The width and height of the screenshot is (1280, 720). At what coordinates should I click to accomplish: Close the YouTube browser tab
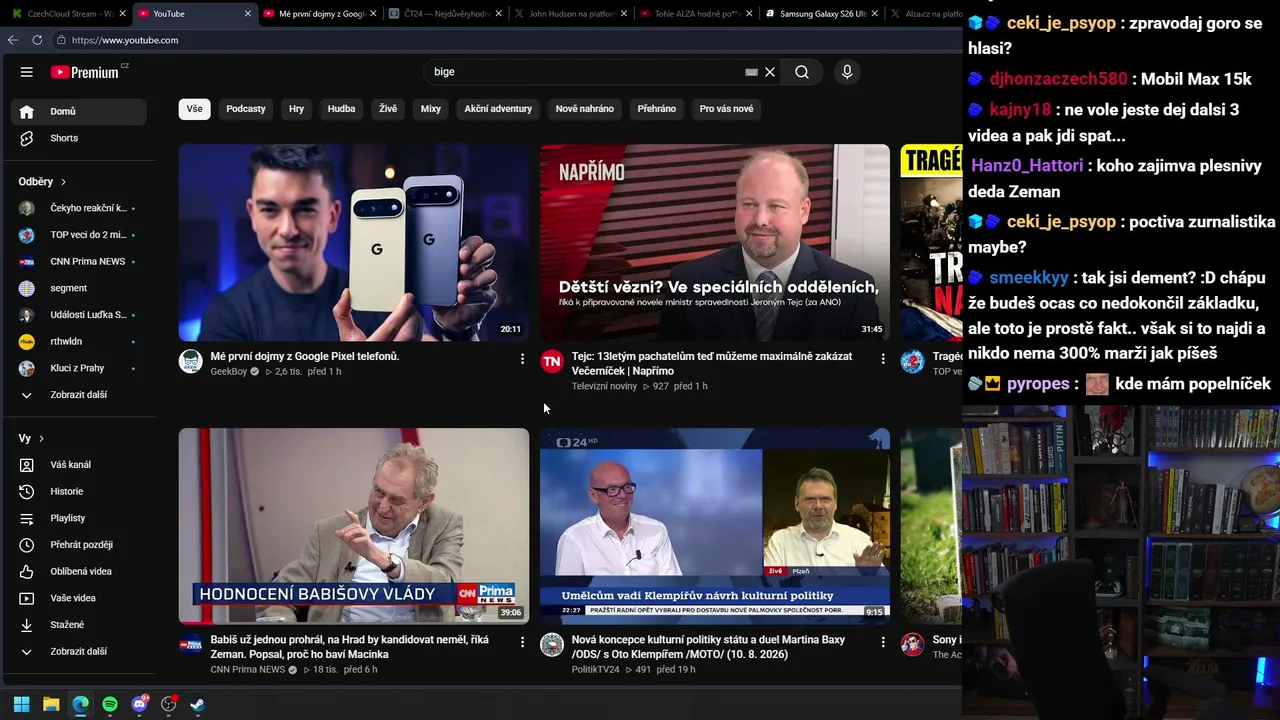coord(248,14)
